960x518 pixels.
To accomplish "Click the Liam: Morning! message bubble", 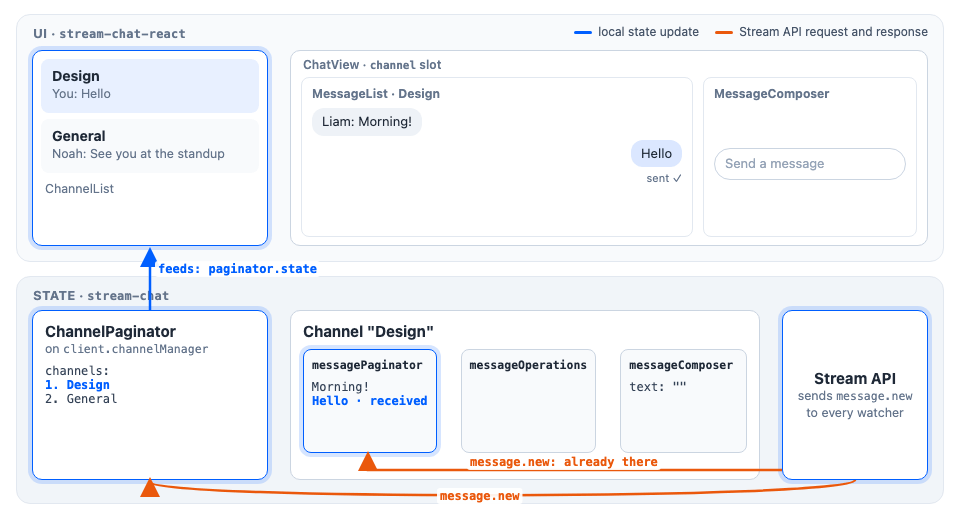I will coord(367,121).
